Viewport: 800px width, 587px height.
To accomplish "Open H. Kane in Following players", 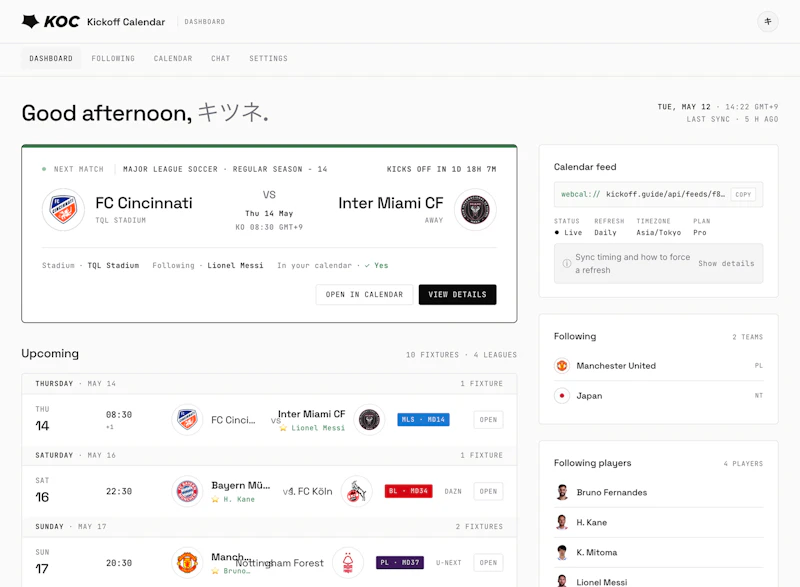I will (659, 522).
